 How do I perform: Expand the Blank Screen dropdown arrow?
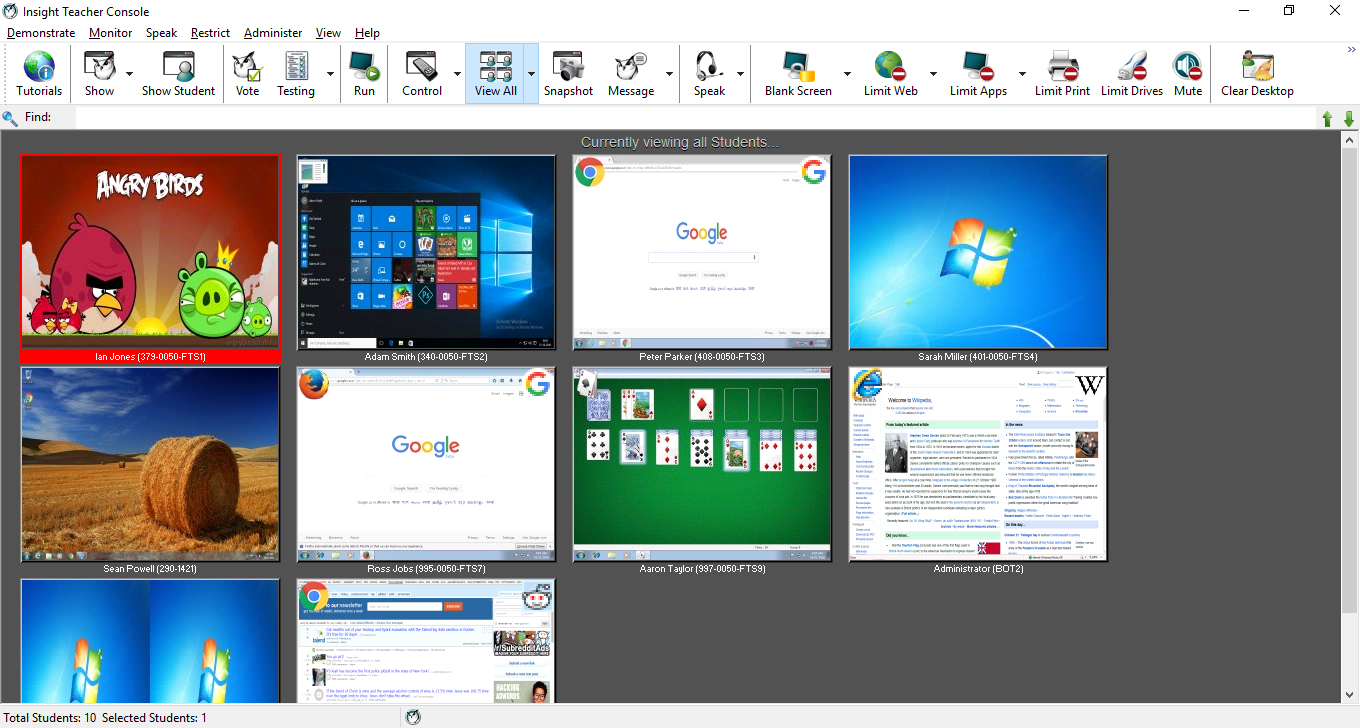[846, 74]
